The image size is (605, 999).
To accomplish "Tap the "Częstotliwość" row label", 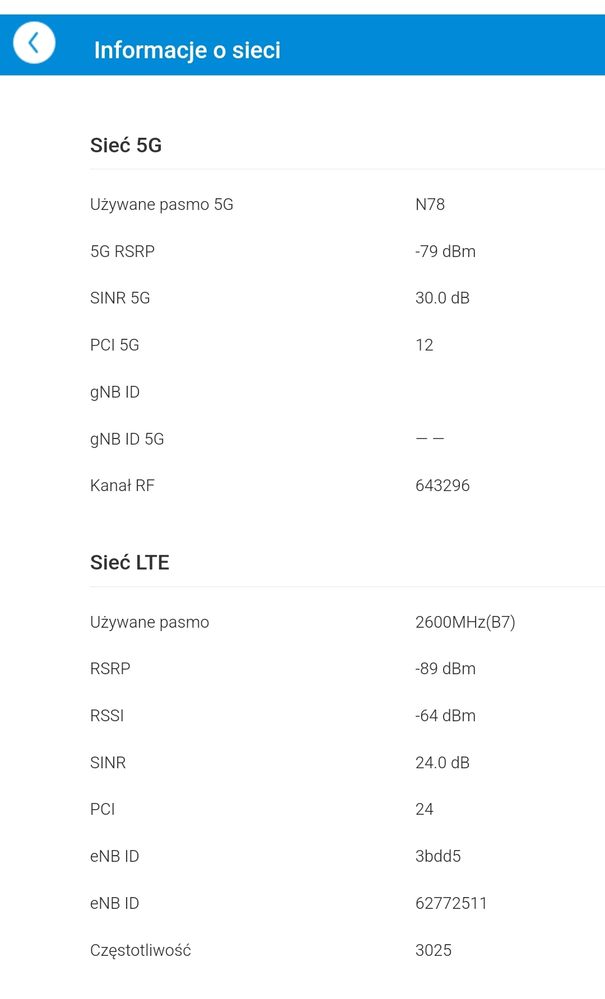I will point(140,950).
